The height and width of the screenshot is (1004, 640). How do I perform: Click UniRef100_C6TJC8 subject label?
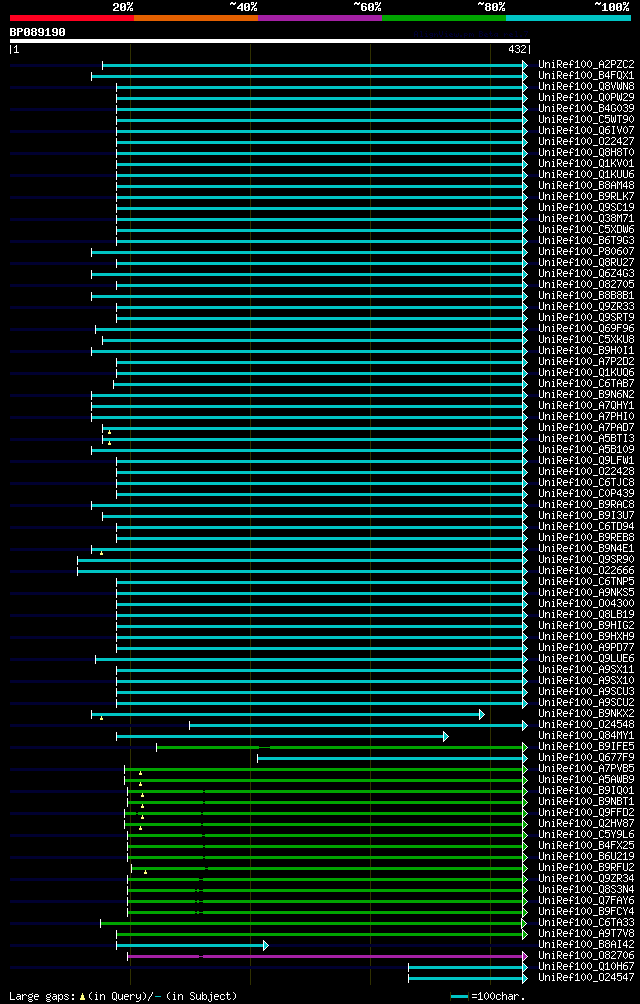click(586, 483)
